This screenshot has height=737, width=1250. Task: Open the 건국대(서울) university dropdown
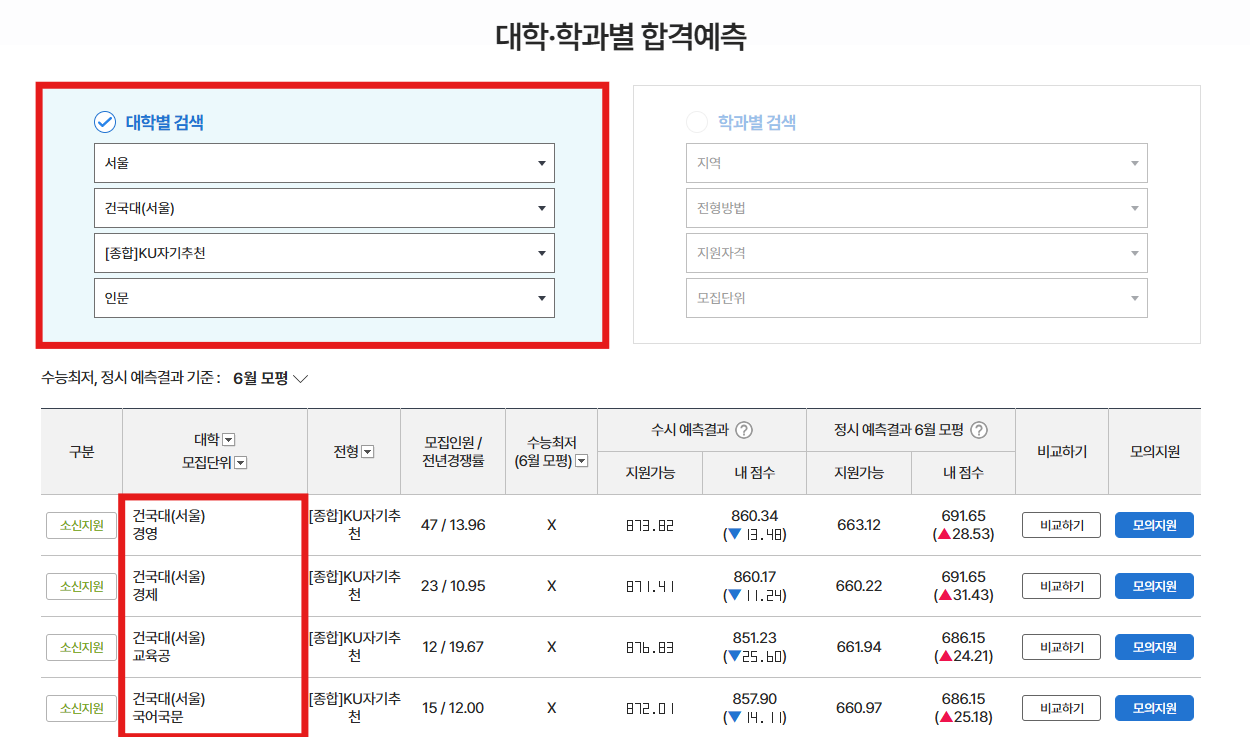click(324, 208)
